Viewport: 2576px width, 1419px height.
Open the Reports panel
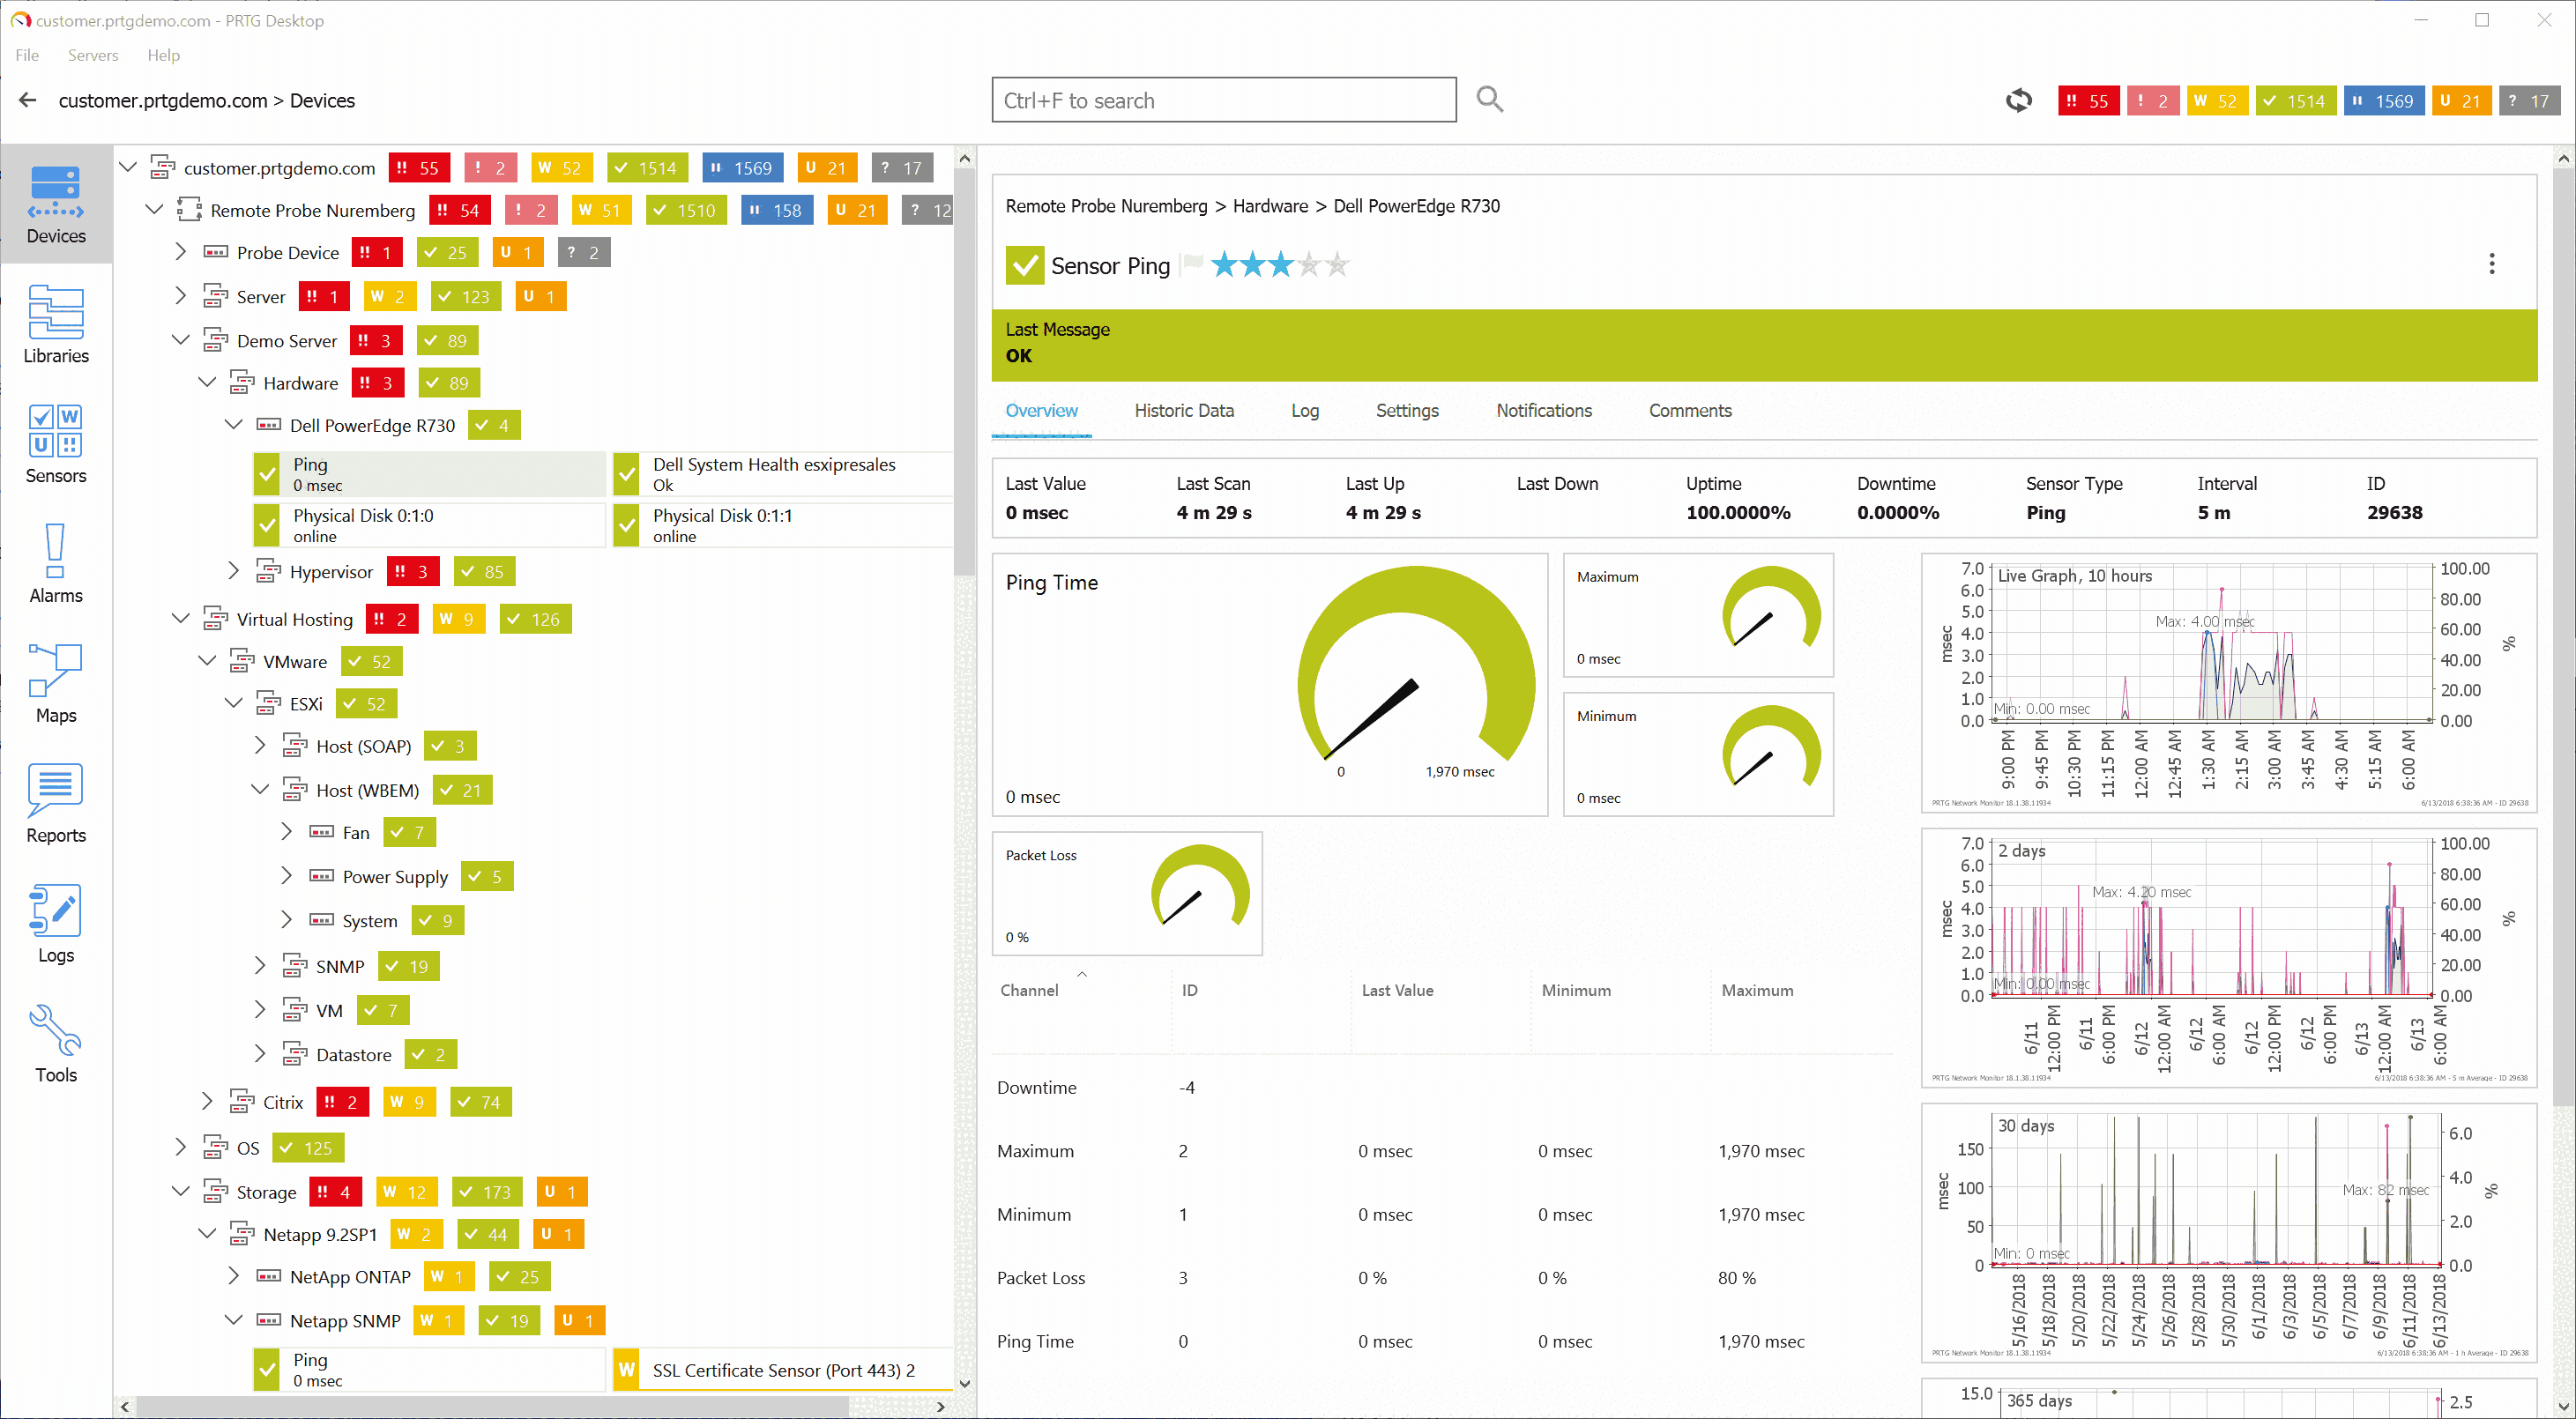55,805
